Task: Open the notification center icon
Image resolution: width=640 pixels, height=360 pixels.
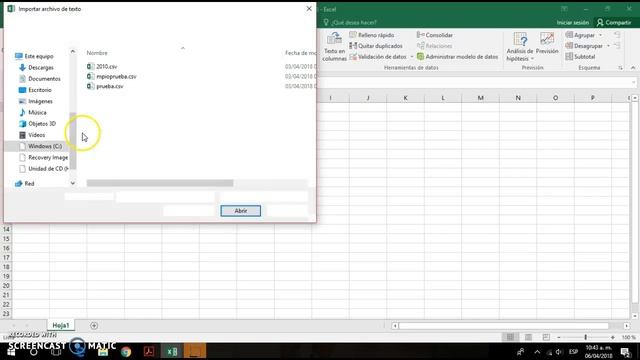Action: [x=626, y=351]
